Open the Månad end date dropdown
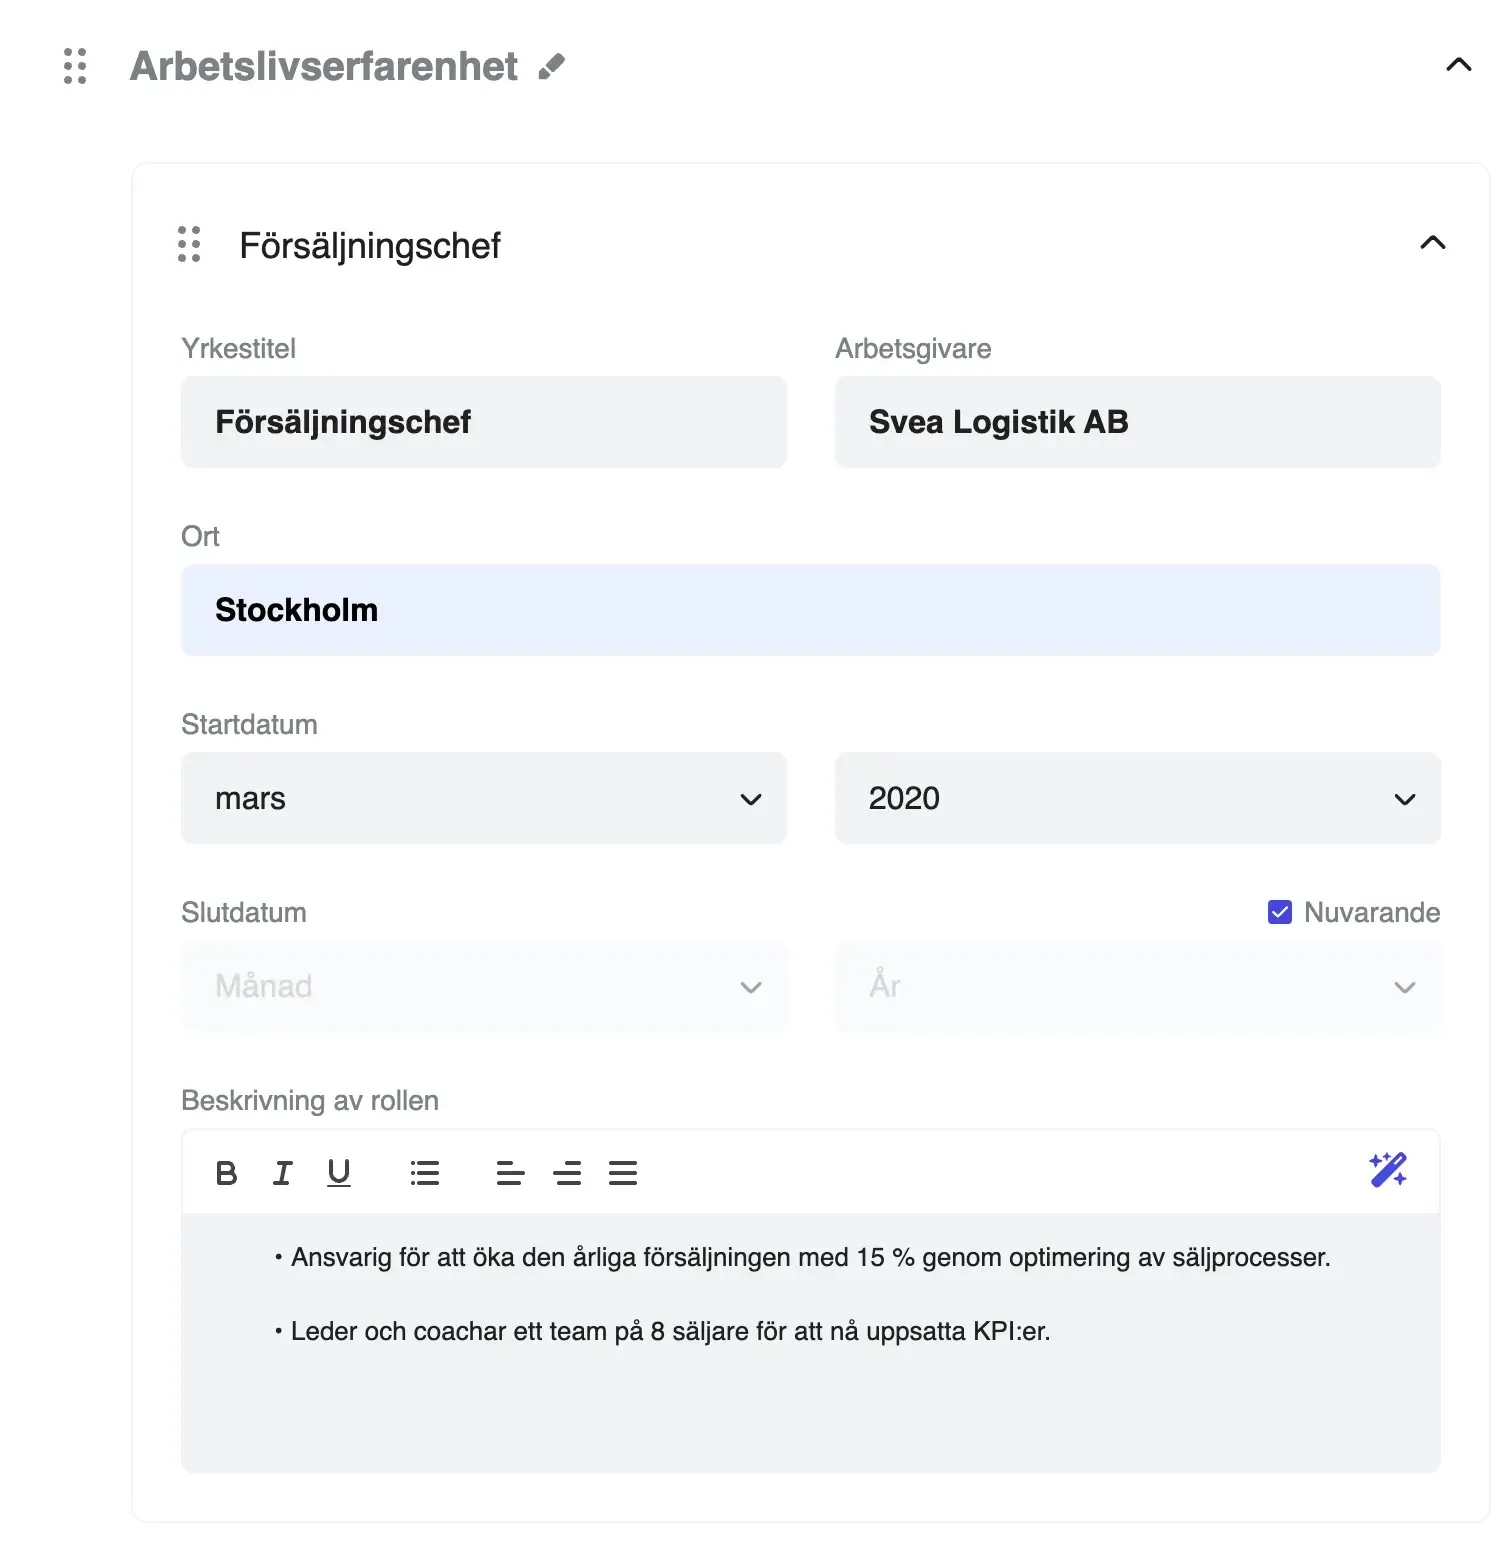 [x=483, y=987]
